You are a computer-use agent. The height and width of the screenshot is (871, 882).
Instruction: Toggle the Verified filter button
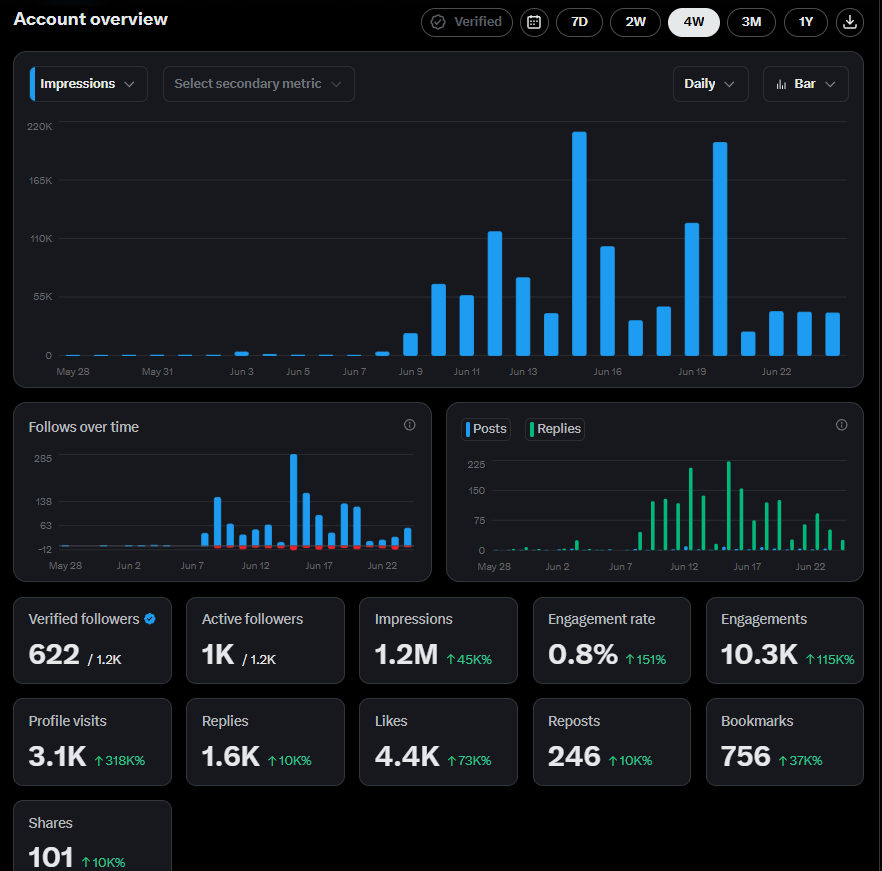click(x=467, y=23)
